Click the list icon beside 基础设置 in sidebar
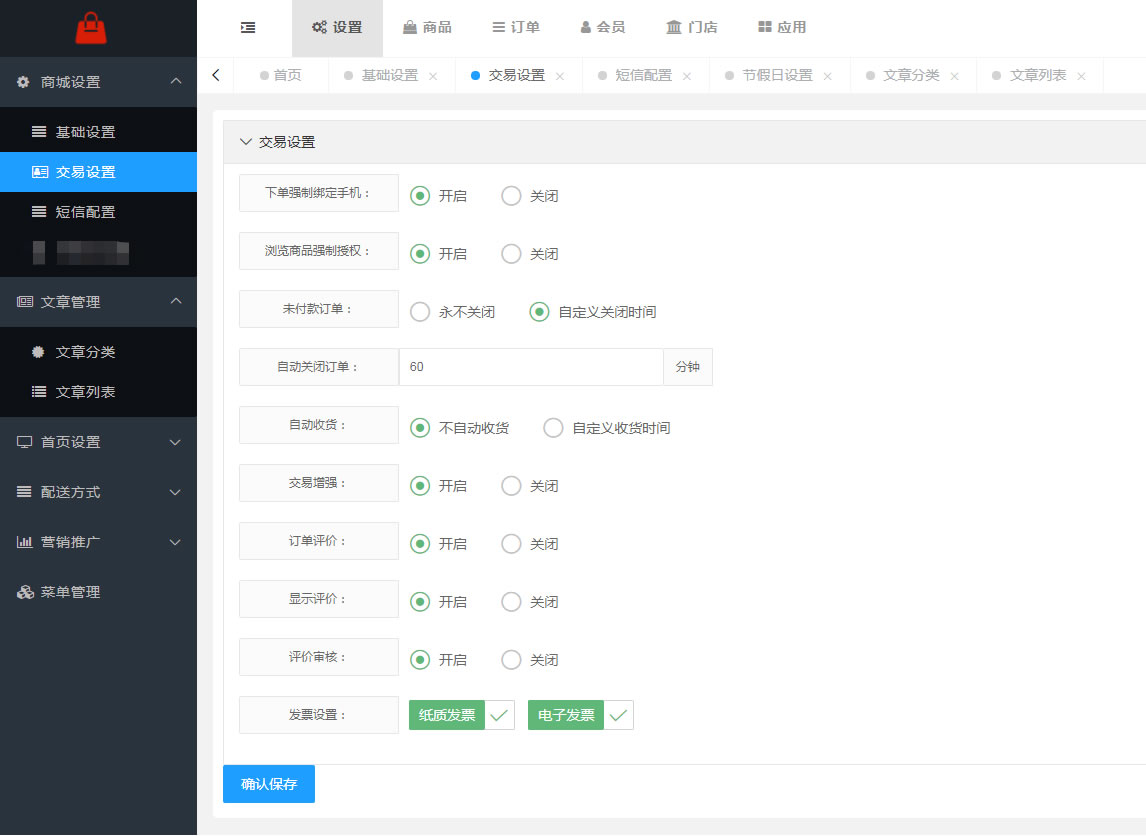The image size is (1146, 836). click(39, 132)
